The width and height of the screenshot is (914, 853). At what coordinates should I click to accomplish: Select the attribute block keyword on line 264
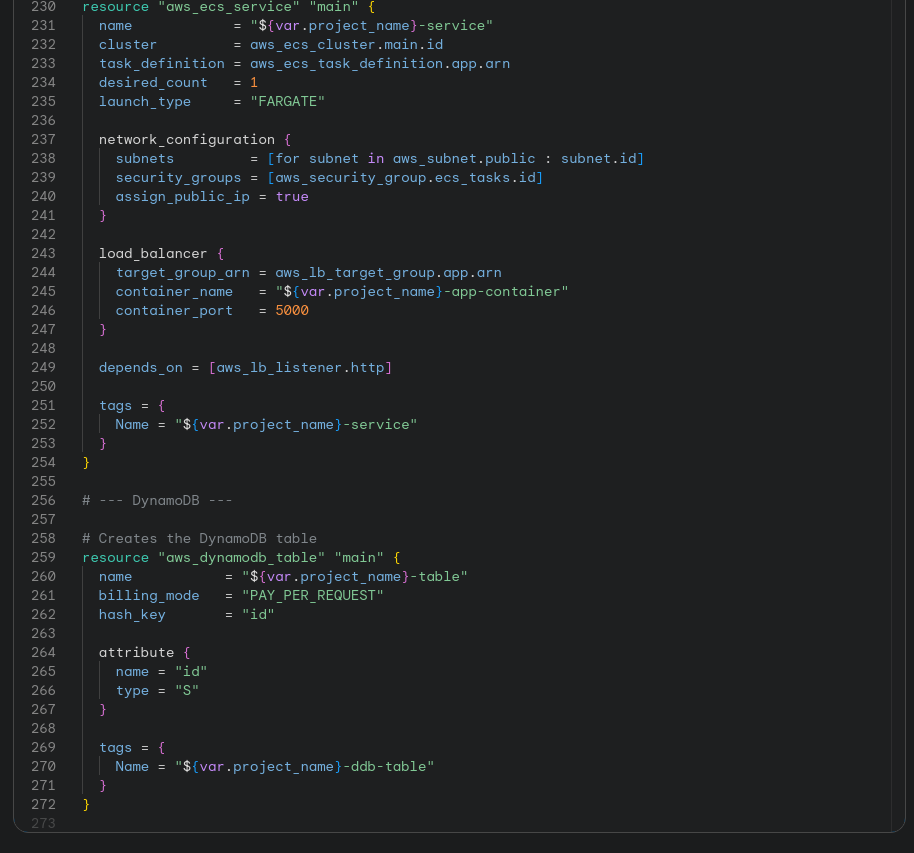coord(136,652)
